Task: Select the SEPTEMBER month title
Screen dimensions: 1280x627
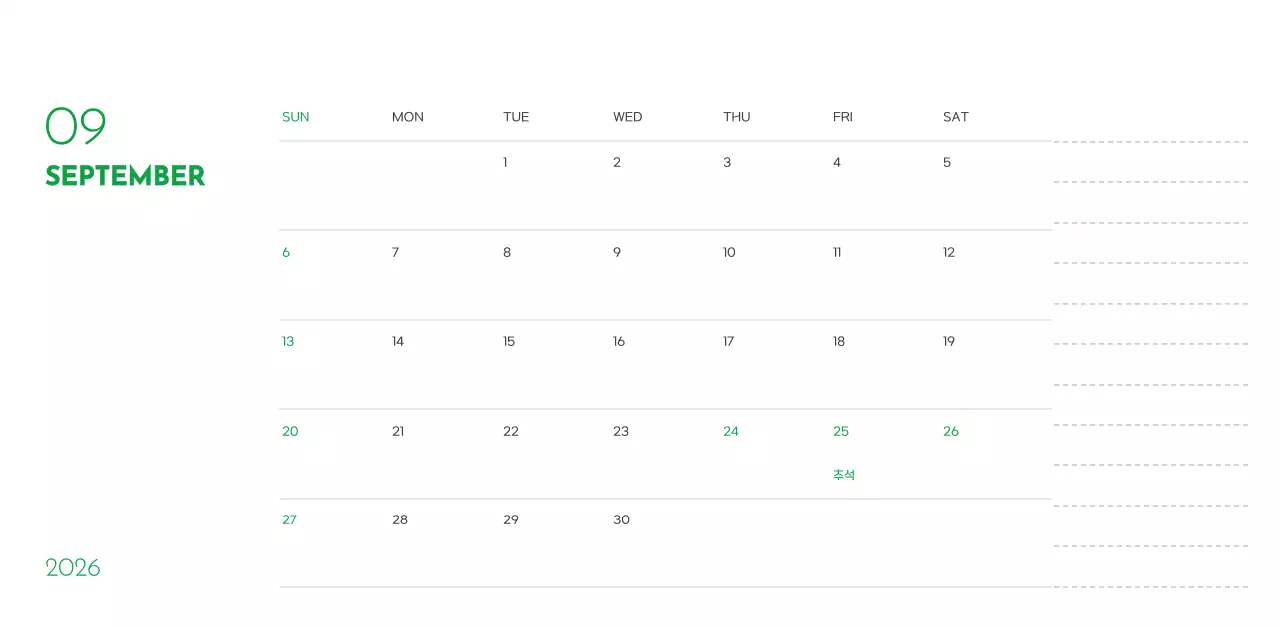Action: coord(125,176)
